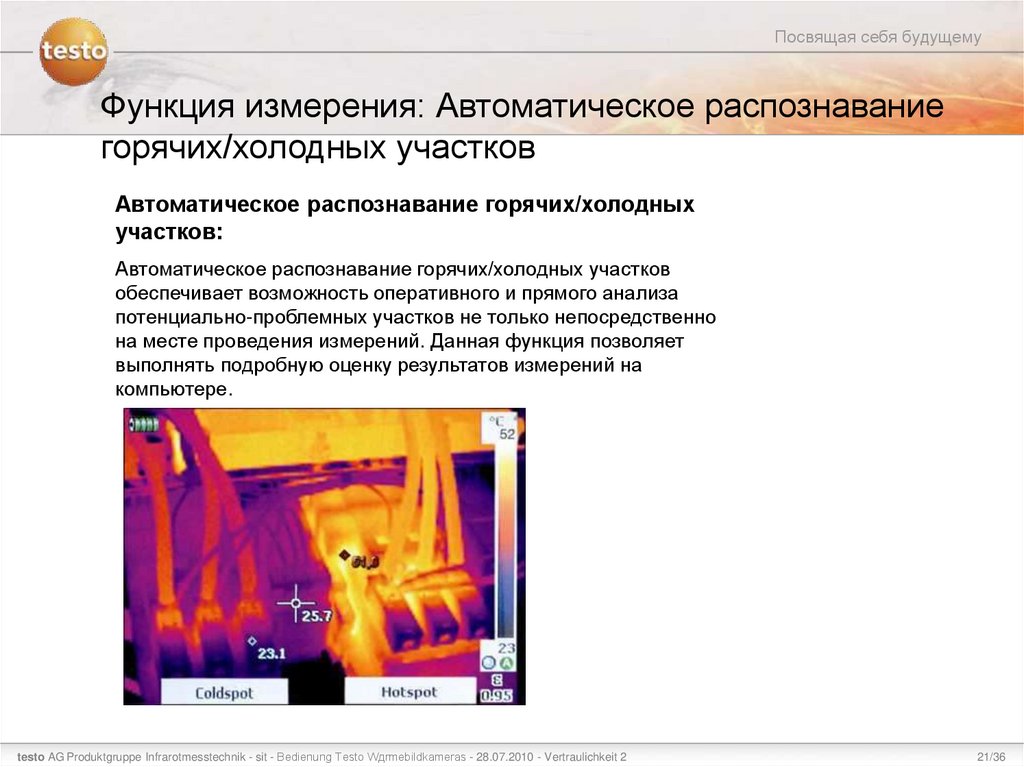This screenshot has width=1024, height=767.
Task: Click the blue circle icon beside A
Action: point(489,663)
